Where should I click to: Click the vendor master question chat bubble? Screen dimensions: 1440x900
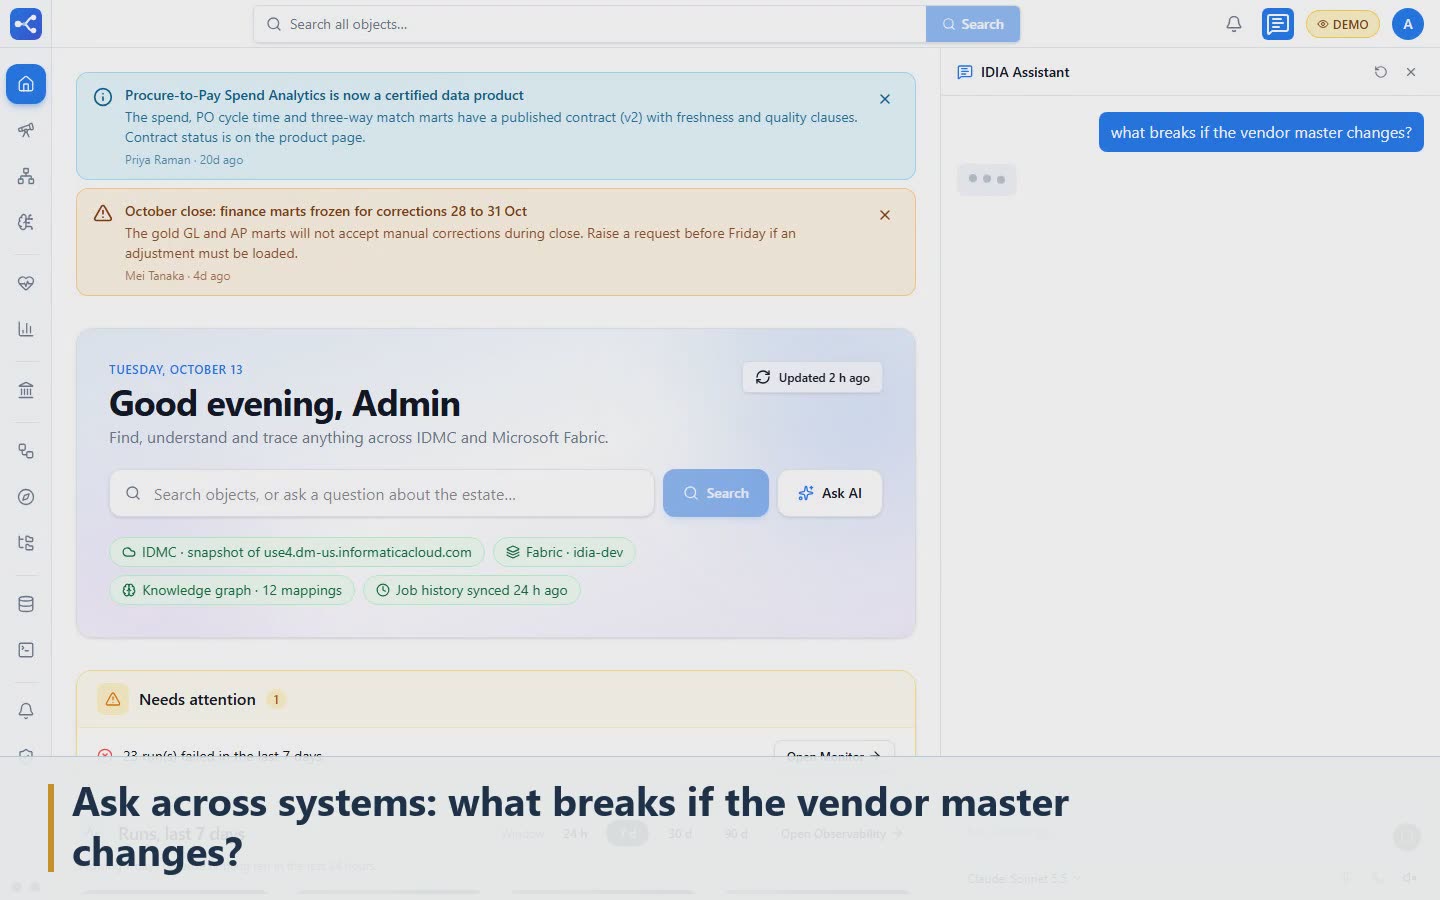coord(1261,132)
